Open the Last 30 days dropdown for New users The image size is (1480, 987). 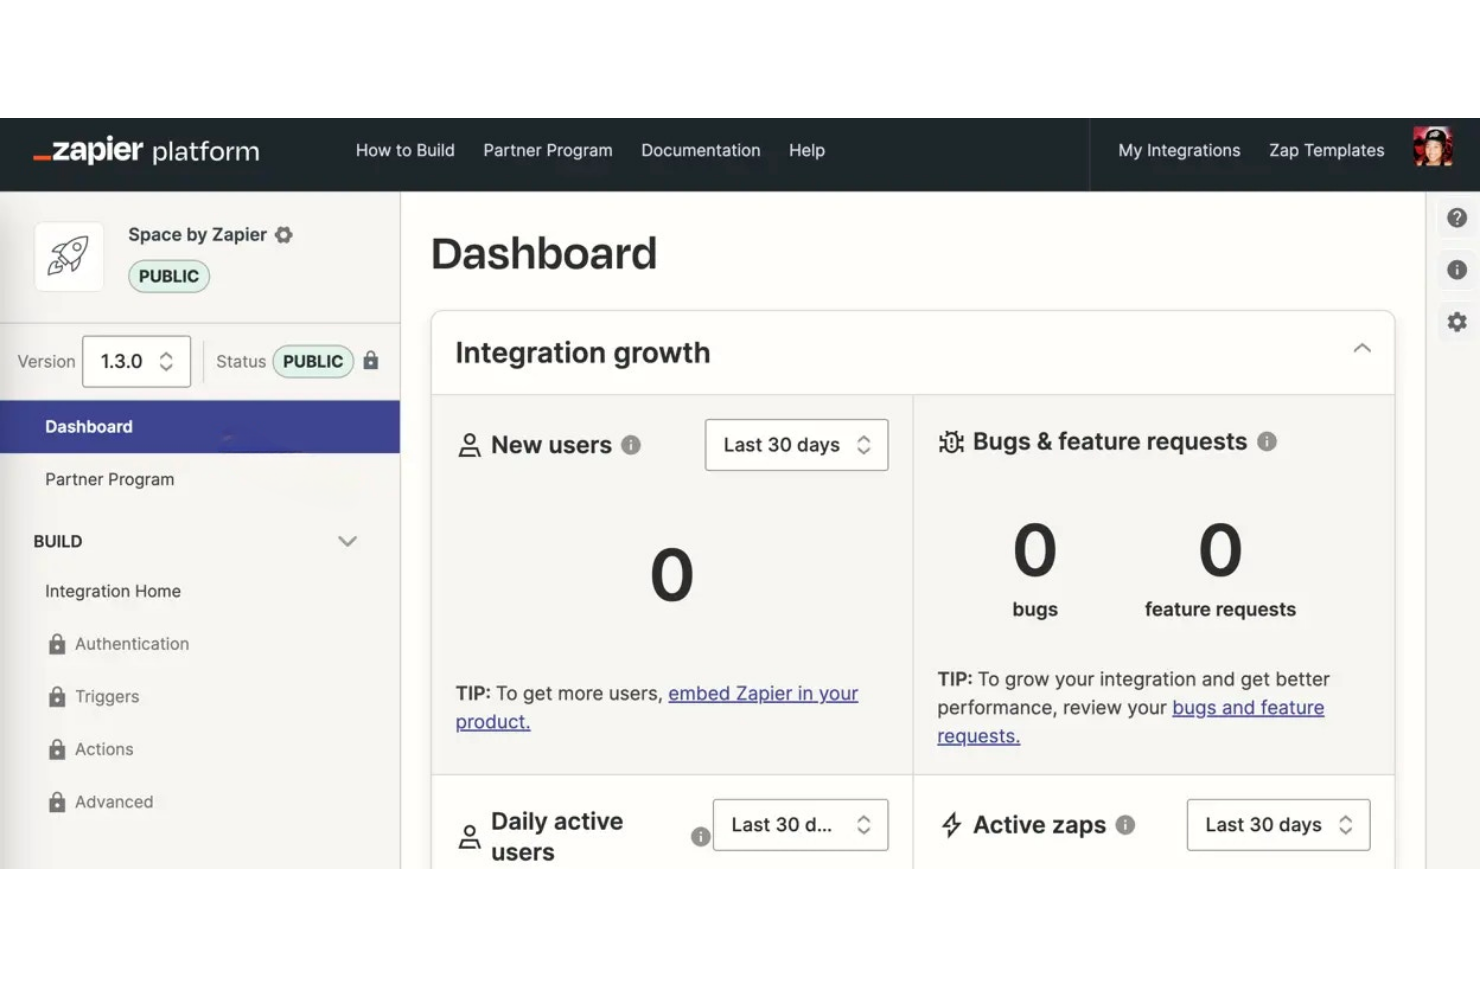[796, 444]
